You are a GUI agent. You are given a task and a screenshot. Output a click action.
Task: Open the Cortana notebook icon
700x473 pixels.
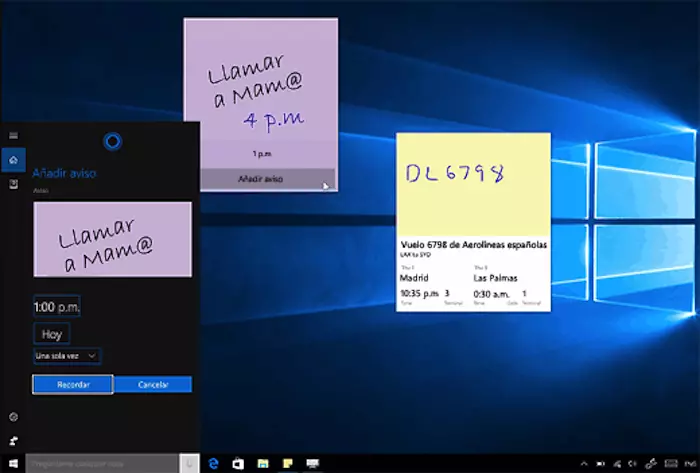tap(13, 185)
